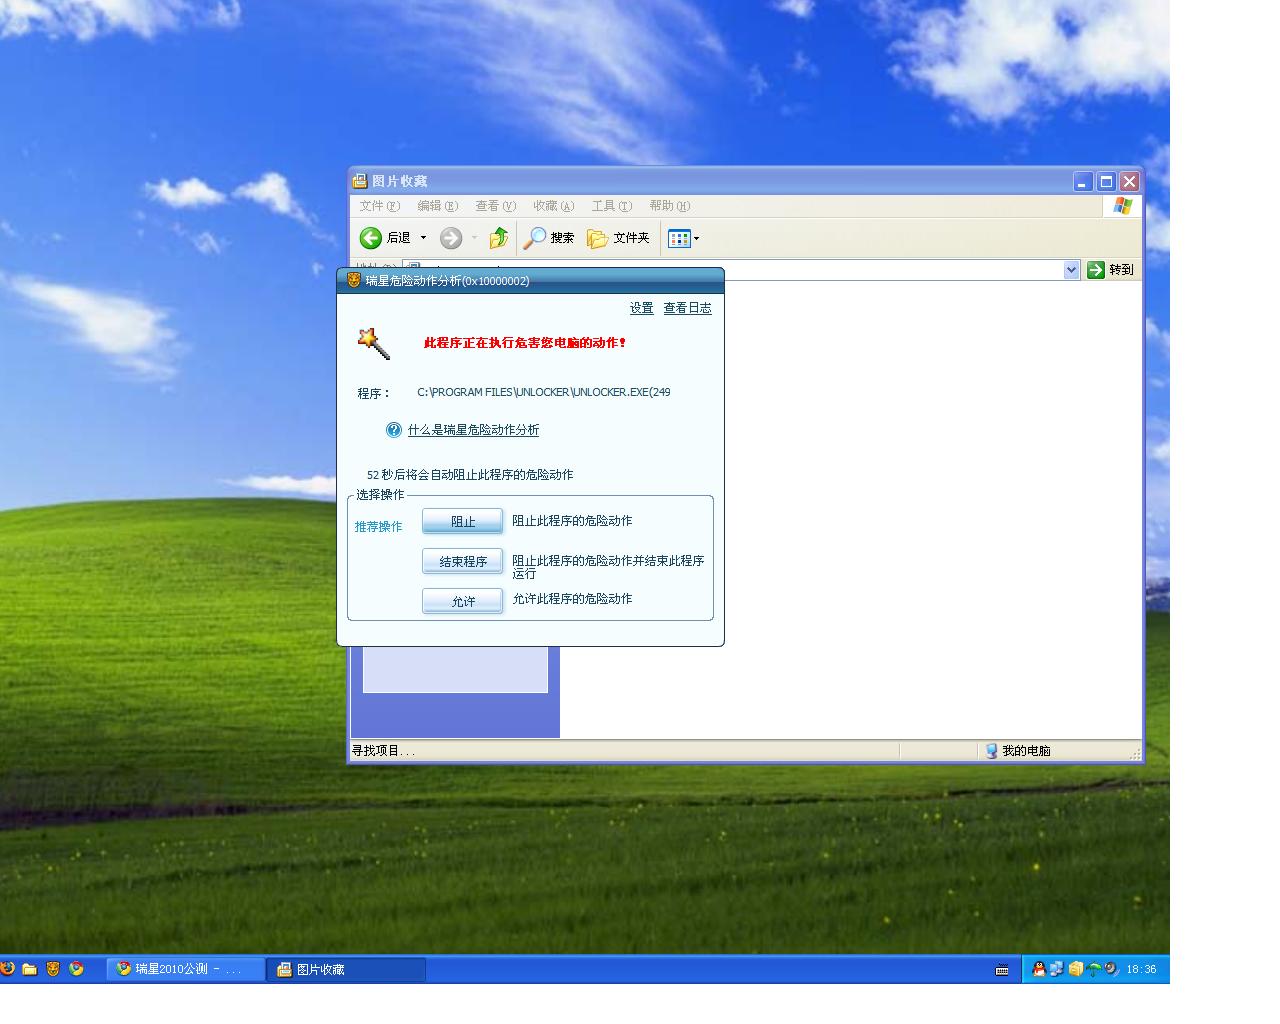Click the up one level folder icon

coord(498,238)
